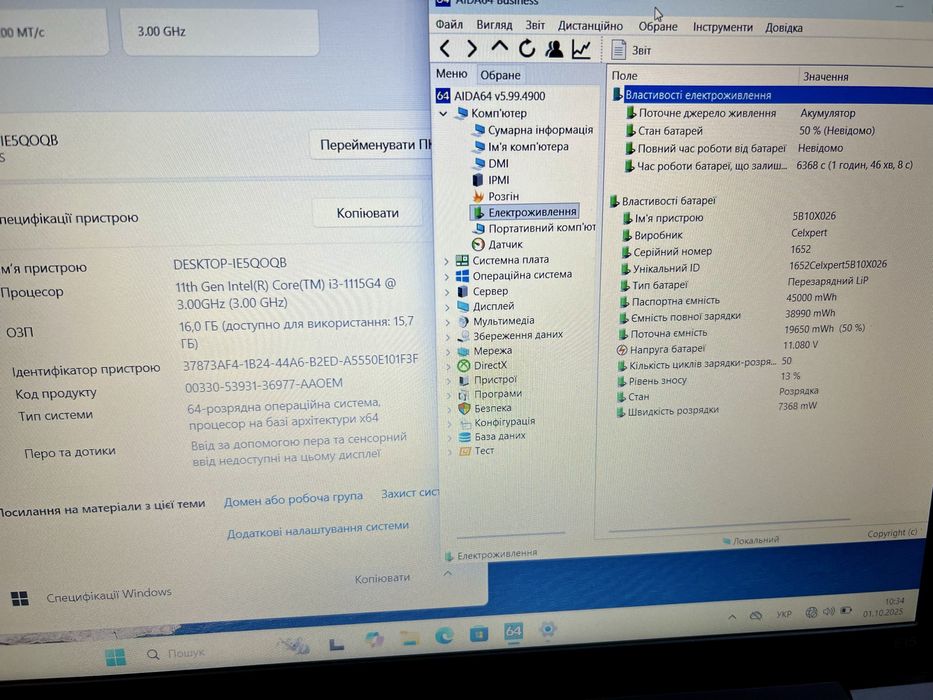Screen dimensions: 933x700
Task: Select the Напруга батареї row
Action: [717, 347]
